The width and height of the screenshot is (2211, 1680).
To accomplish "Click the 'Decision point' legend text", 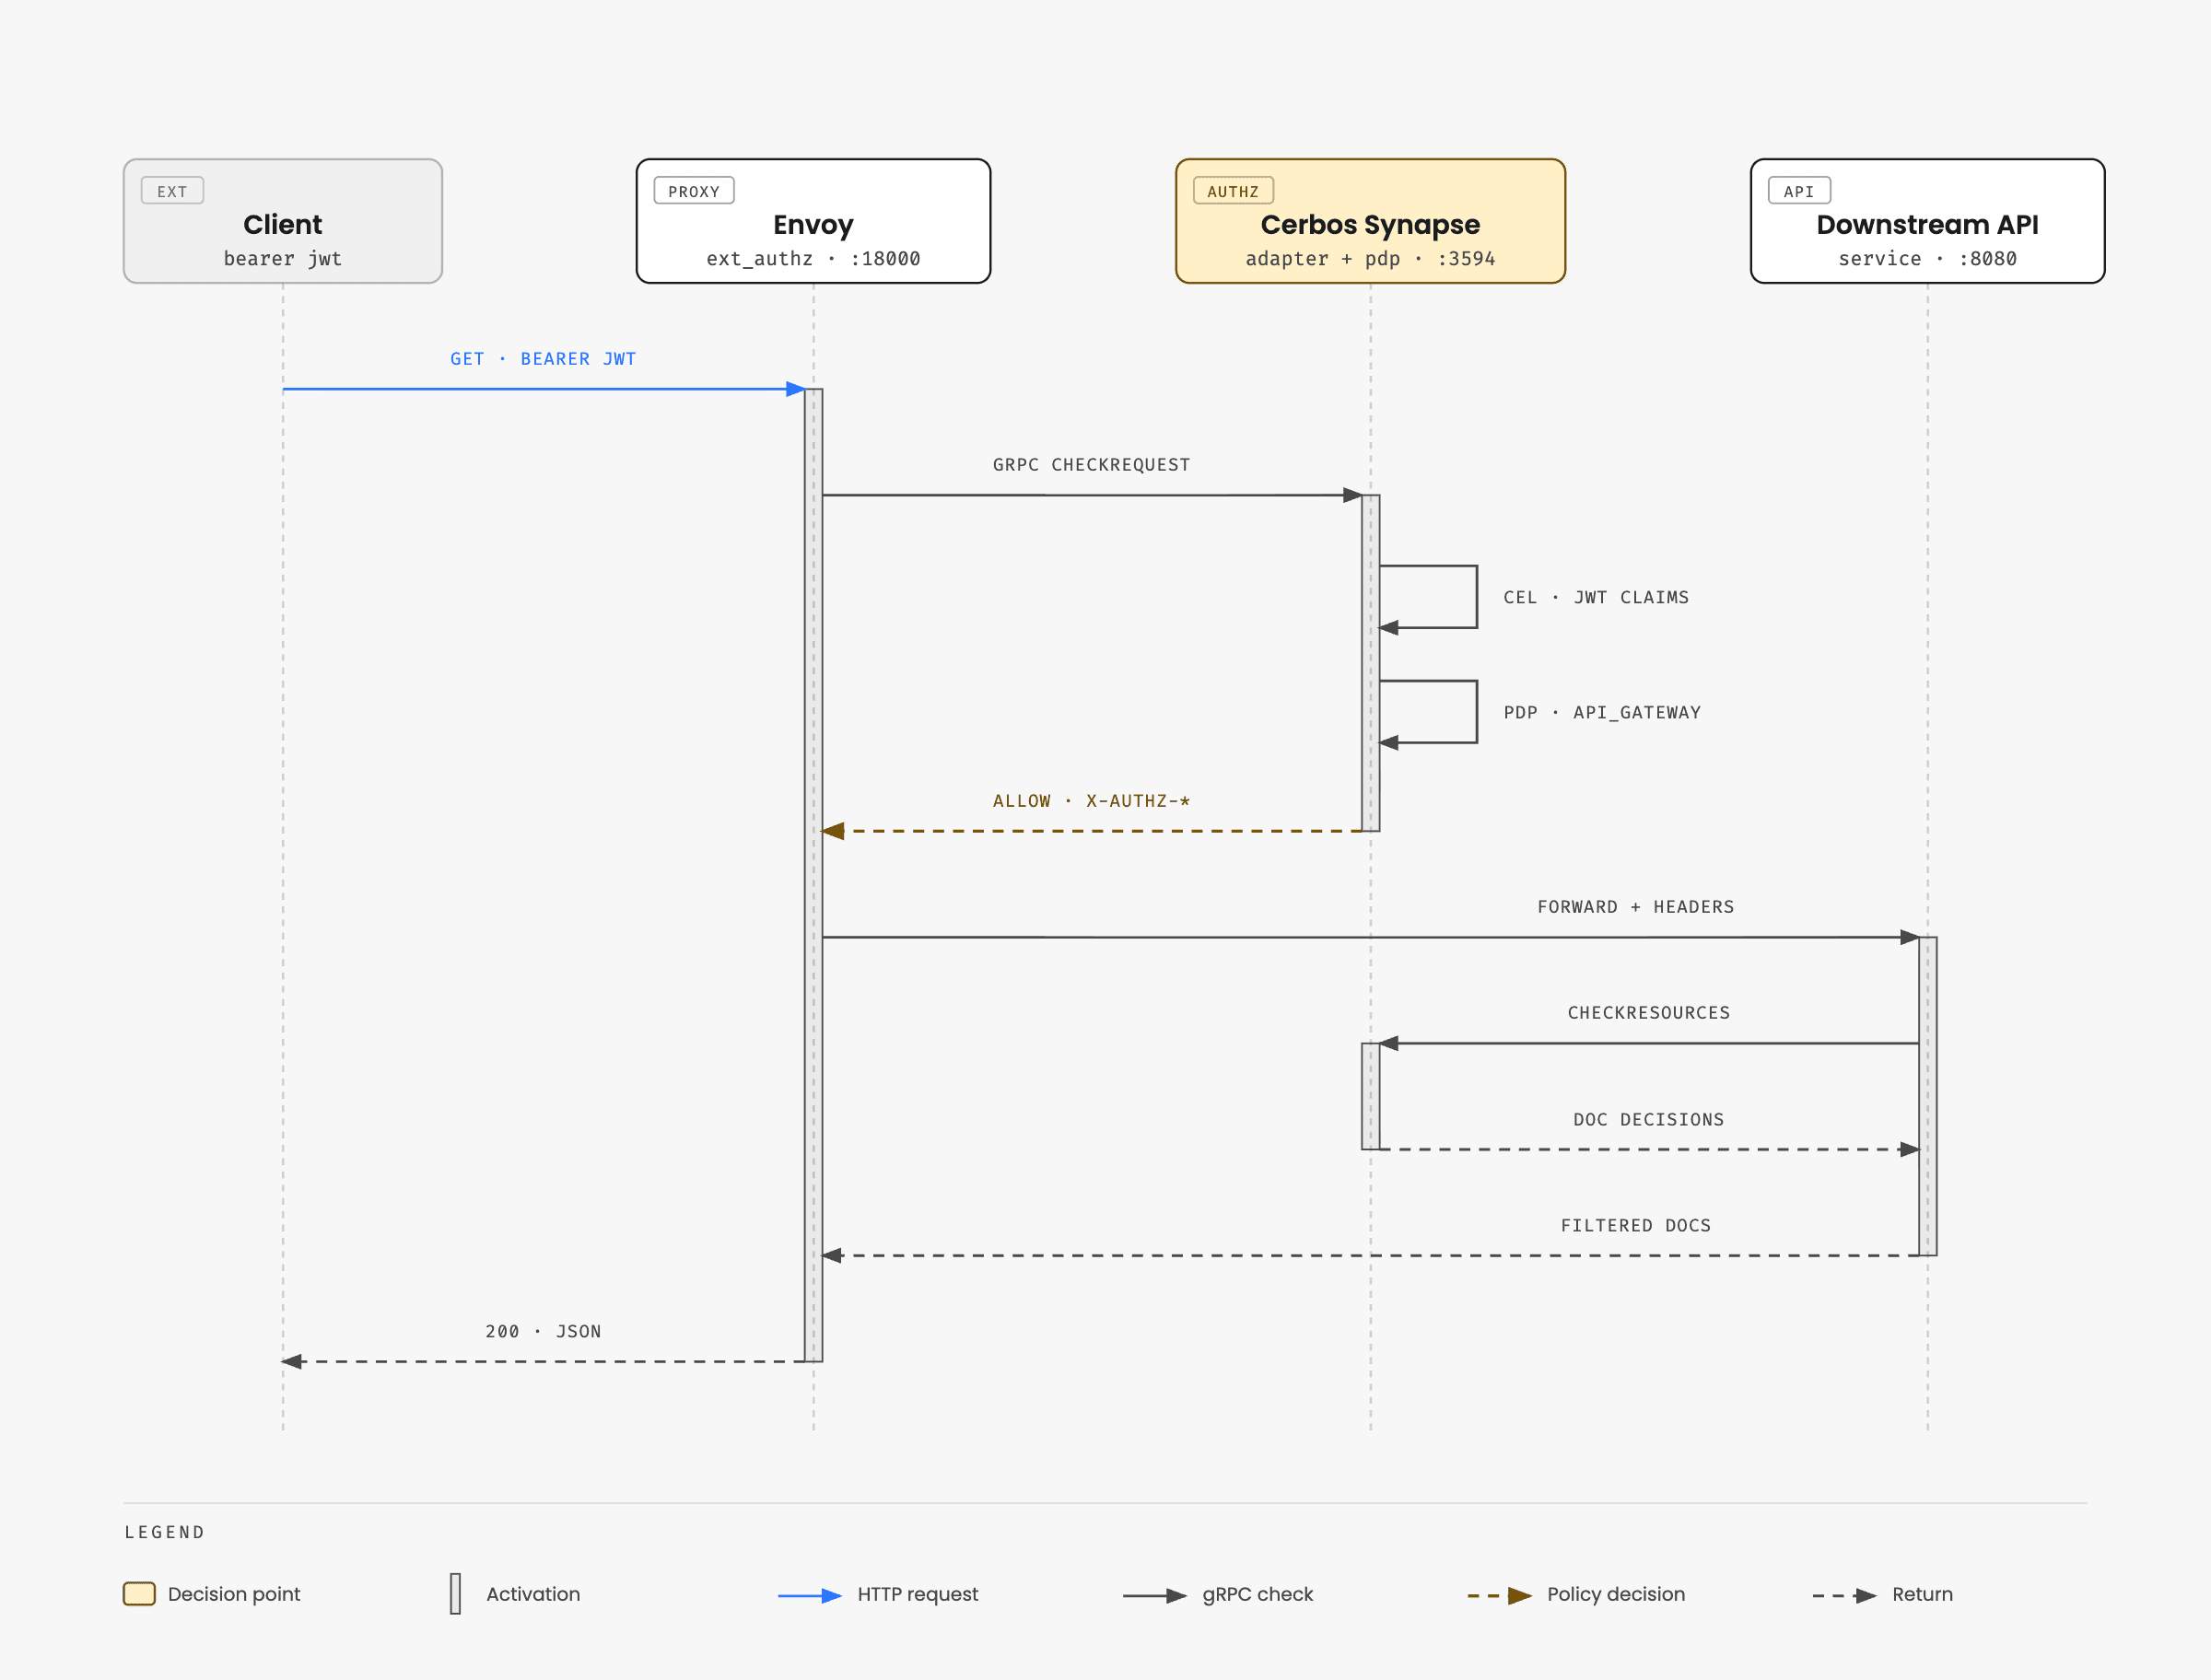I will (x=234, y=1594).
